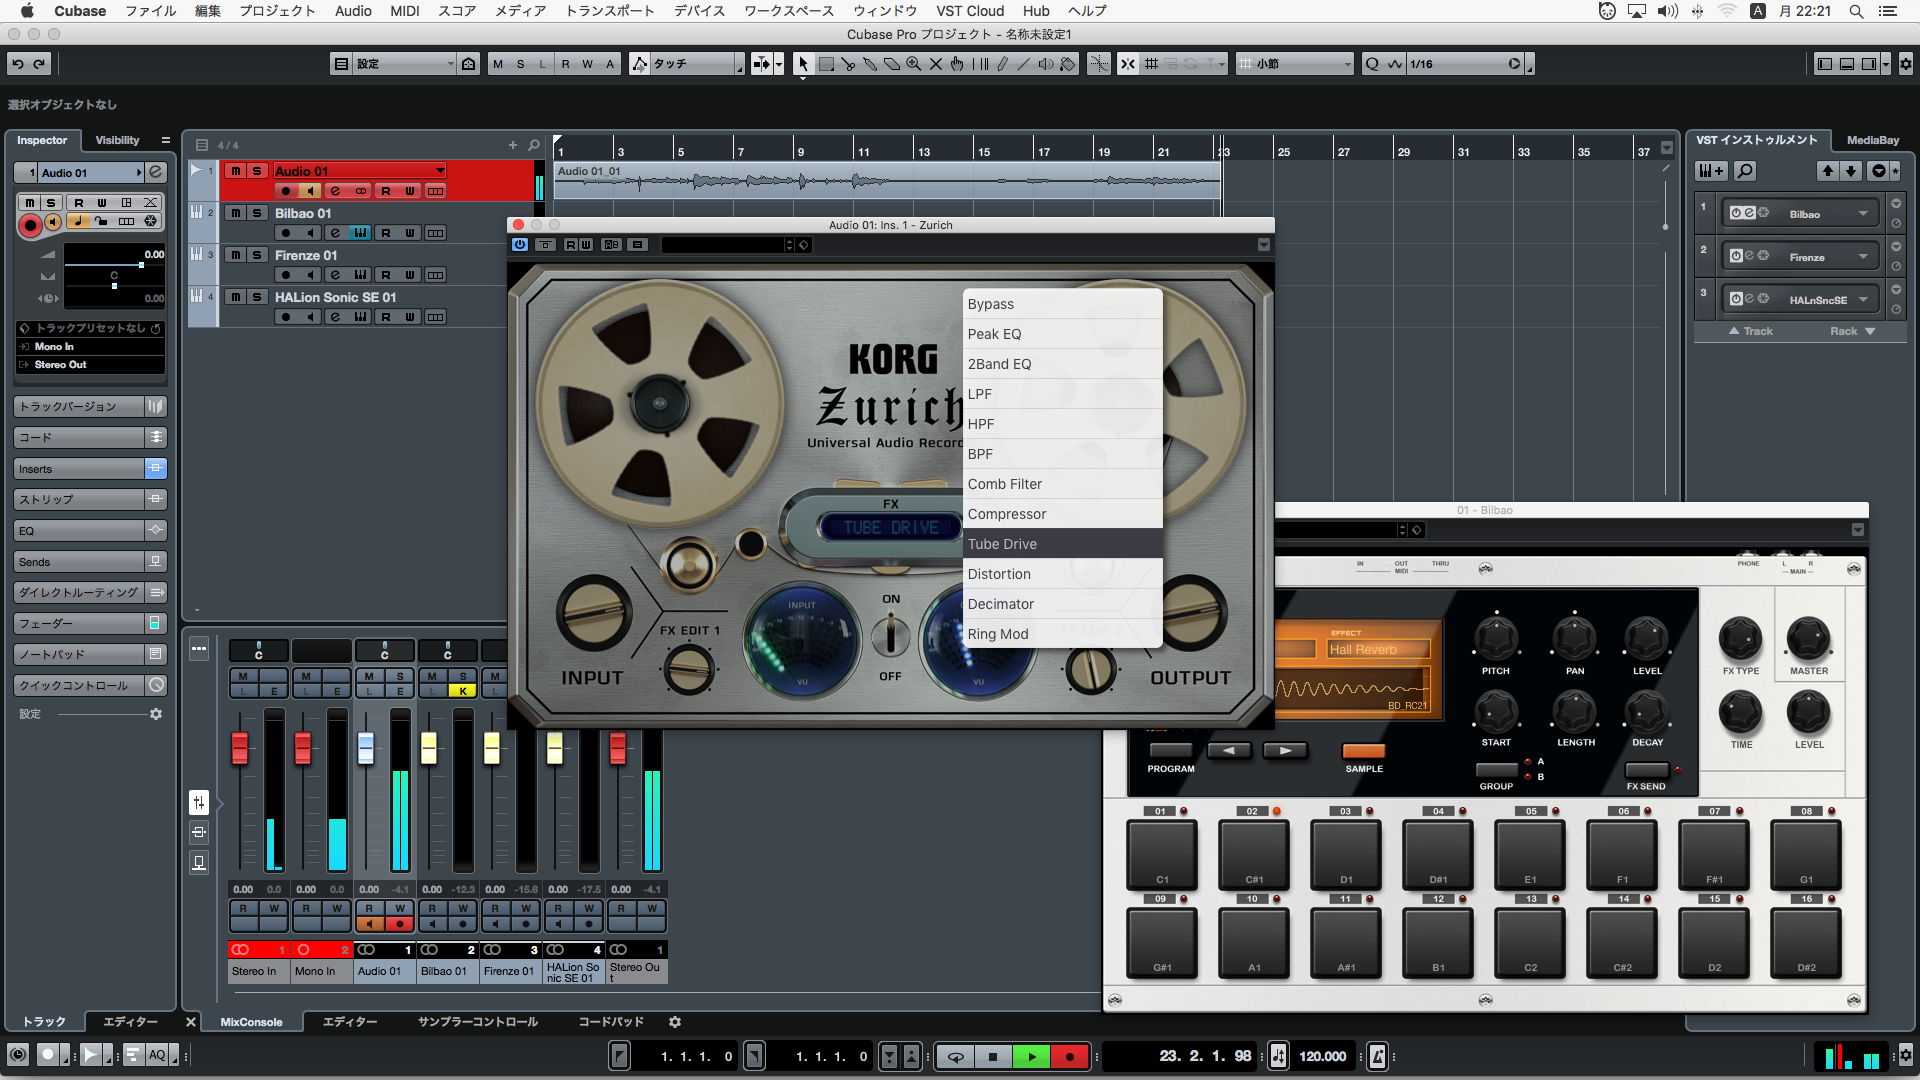Choose Tube Drive from FX list
The image size is (1920, 1080).
tap(1062, 544)
